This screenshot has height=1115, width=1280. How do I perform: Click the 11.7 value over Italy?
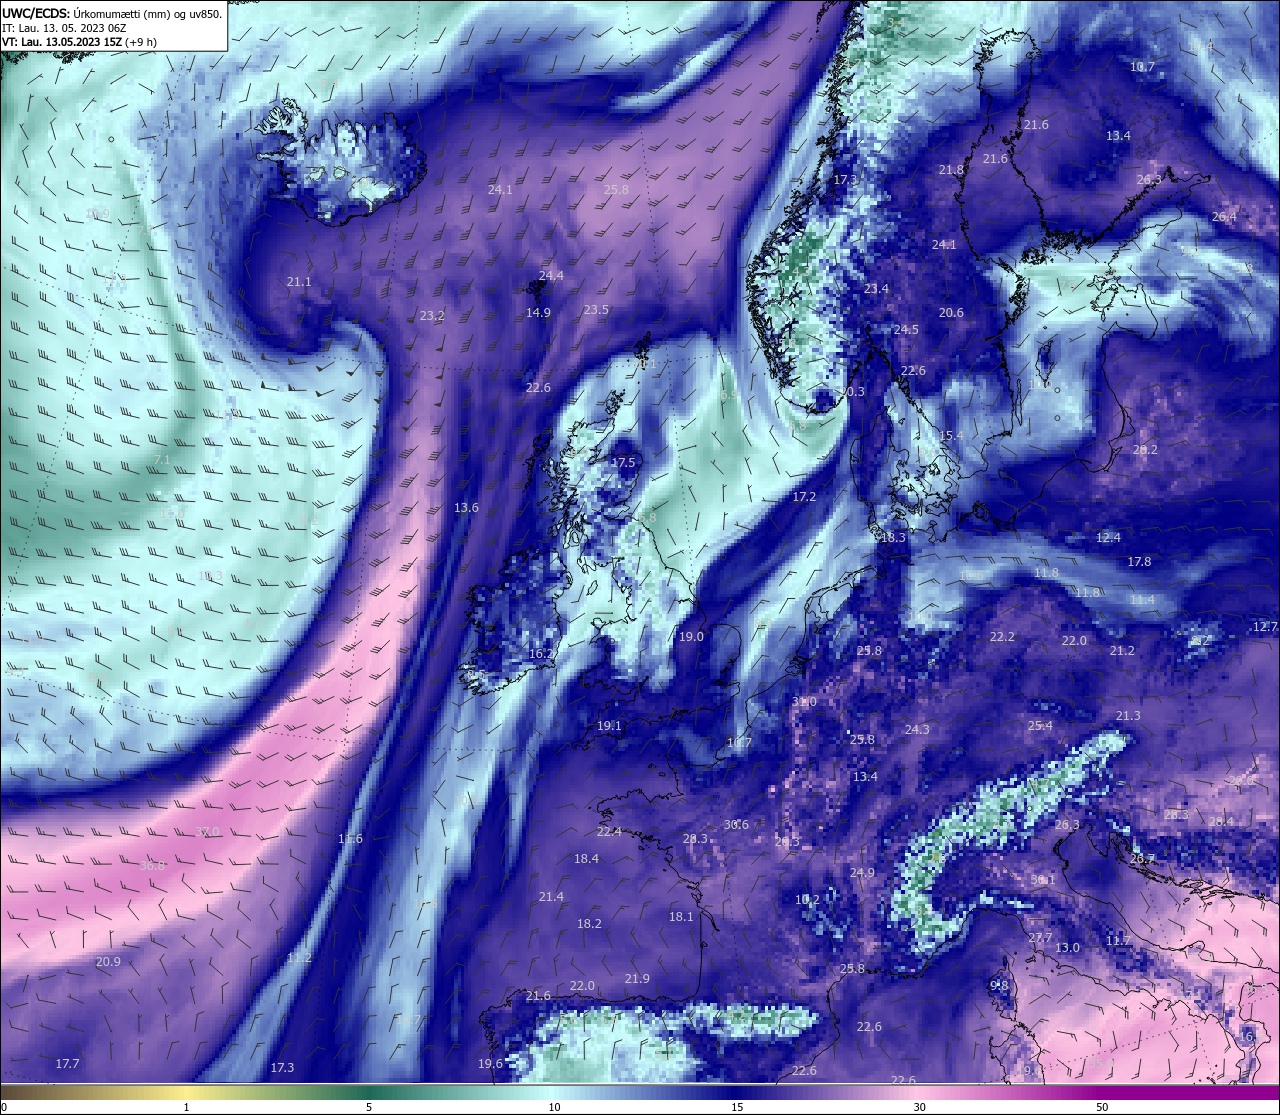coord(1118,940)
